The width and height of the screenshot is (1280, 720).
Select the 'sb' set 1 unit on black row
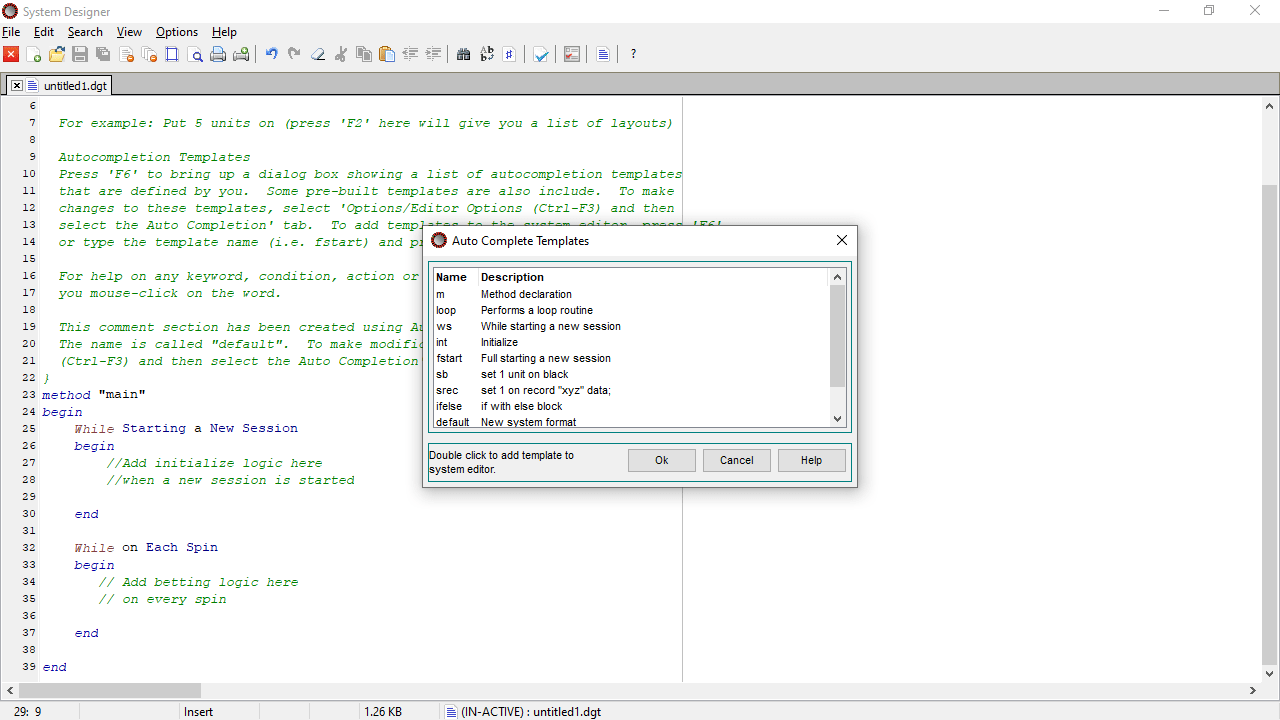tap(632, 374)
